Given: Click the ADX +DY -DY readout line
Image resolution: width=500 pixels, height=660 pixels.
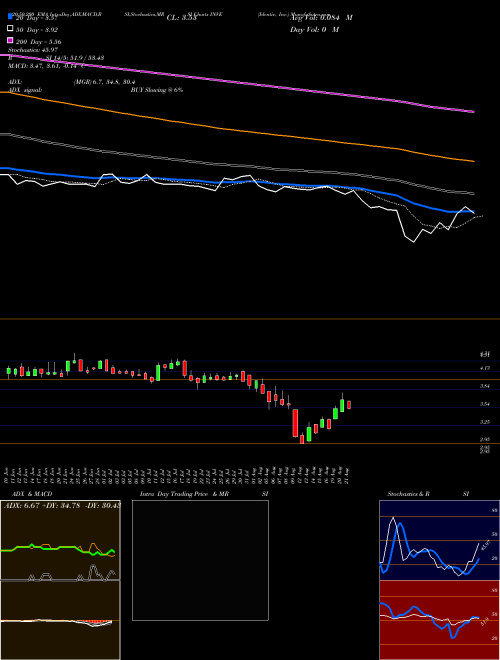Looking at the screenshot, I should coord(62,505).
